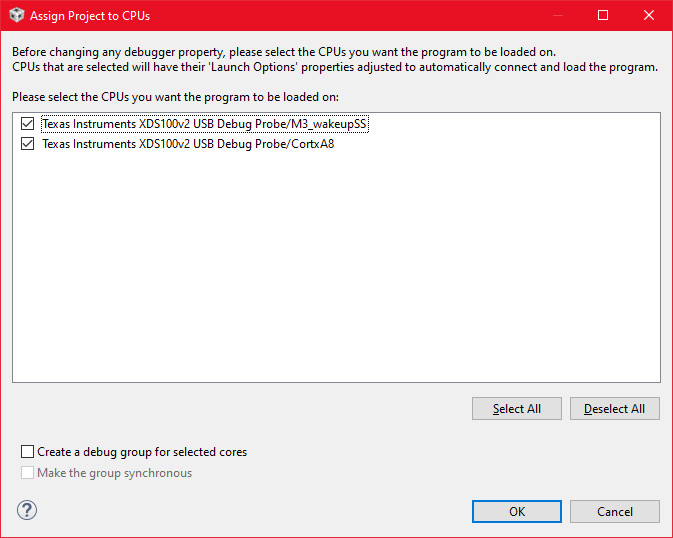The image size is (673, 538).
Task: Uncheck the CortxA8 CPU checkbox
Action: 27,144
